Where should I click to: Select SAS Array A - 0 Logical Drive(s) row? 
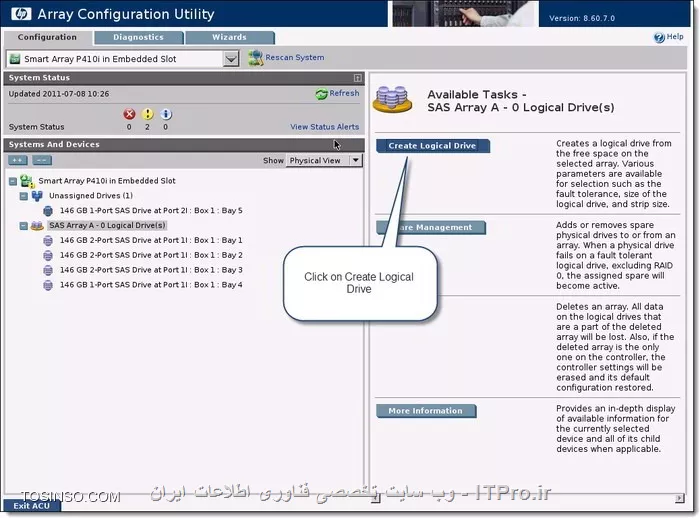click(x=107, y=226)
